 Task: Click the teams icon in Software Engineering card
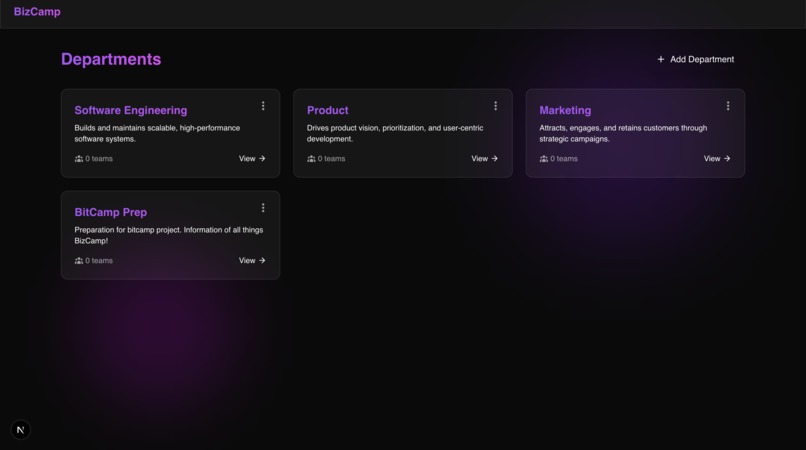point(79,158)
